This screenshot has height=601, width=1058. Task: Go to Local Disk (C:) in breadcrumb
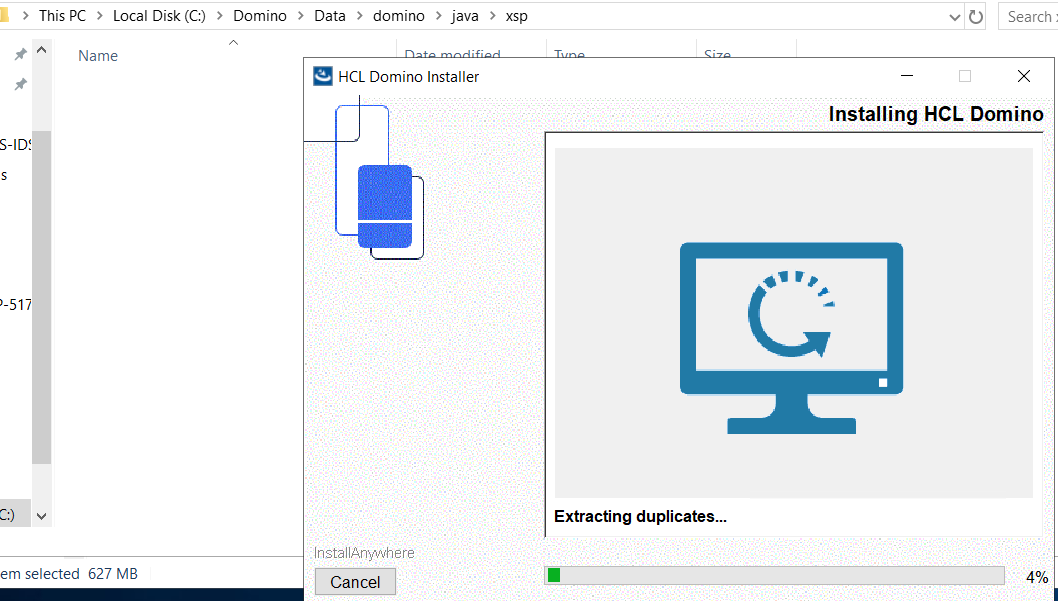coord(159,17)
